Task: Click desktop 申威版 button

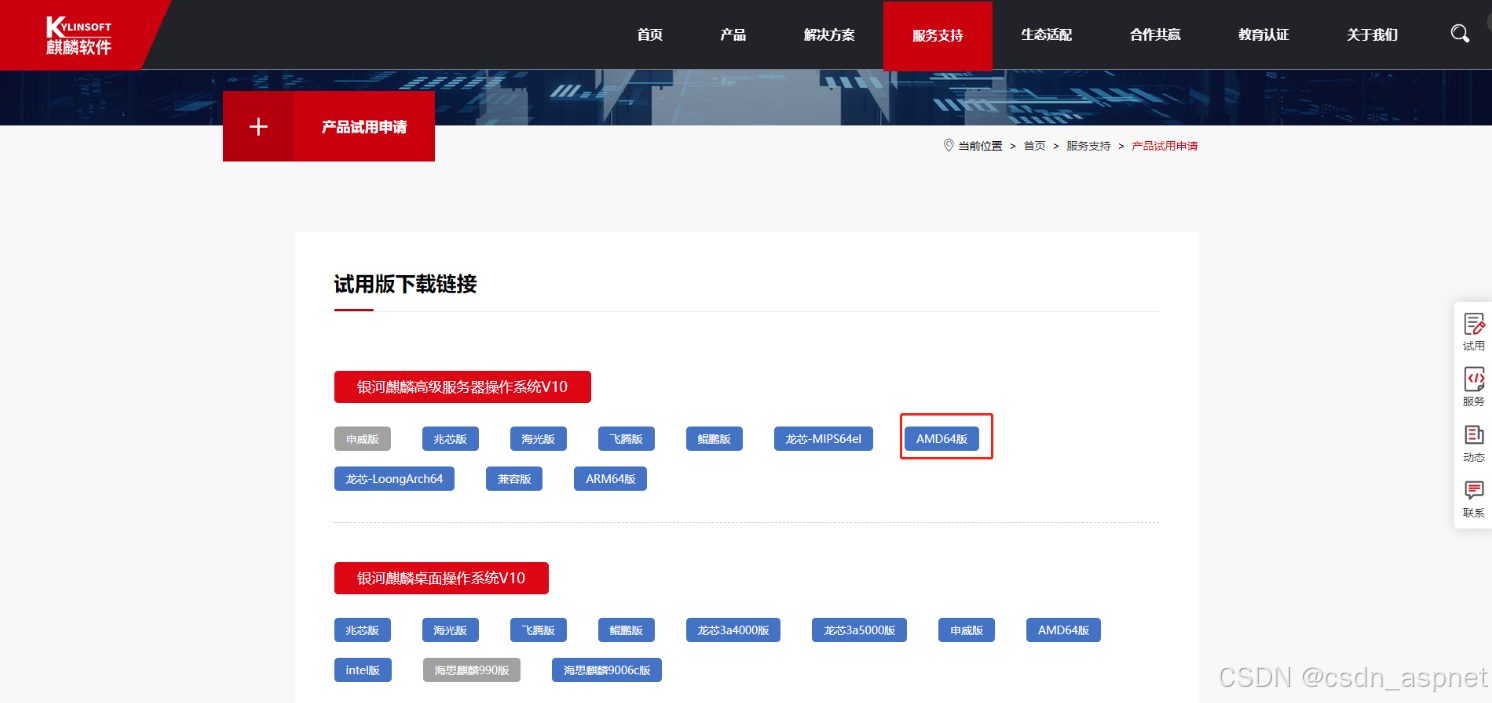Action: click(x=966, y=630)
